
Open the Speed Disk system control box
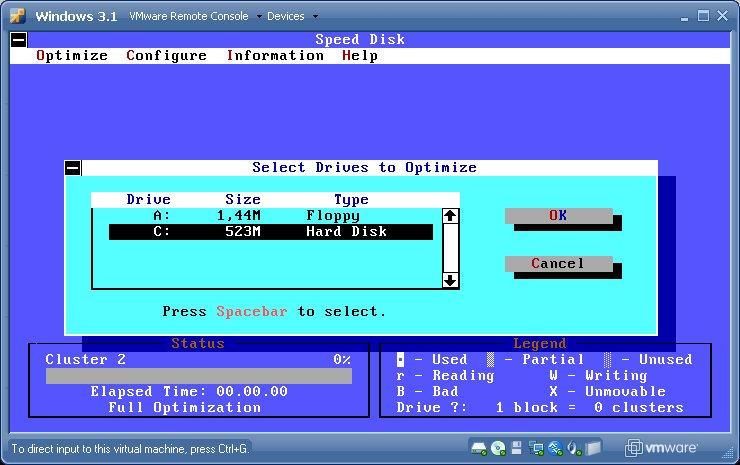click(18, 40)
